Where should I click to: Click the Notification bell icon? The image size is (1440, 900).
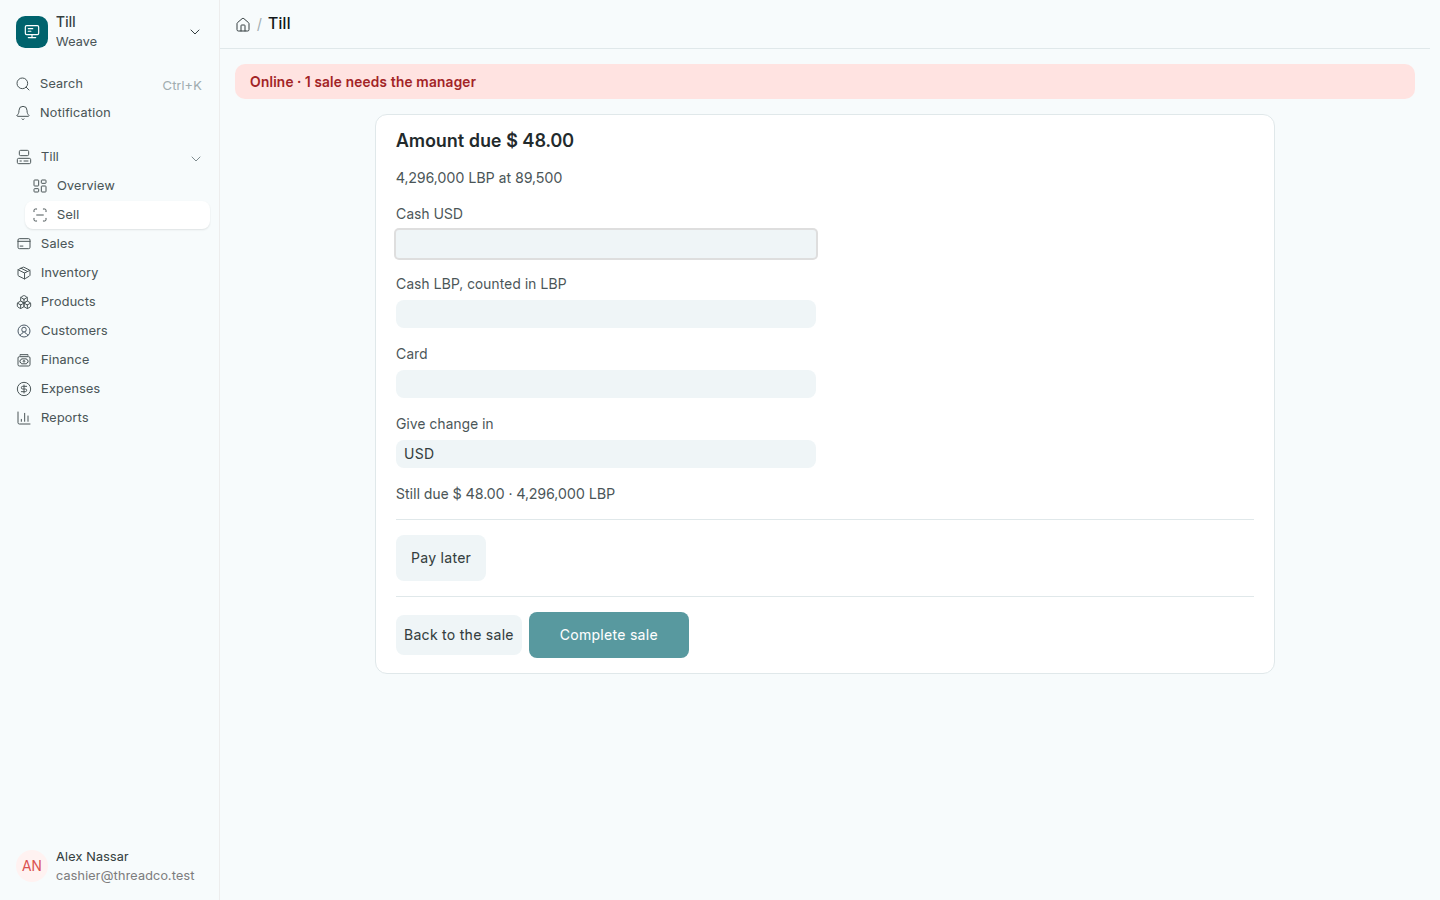coord(23,113)
